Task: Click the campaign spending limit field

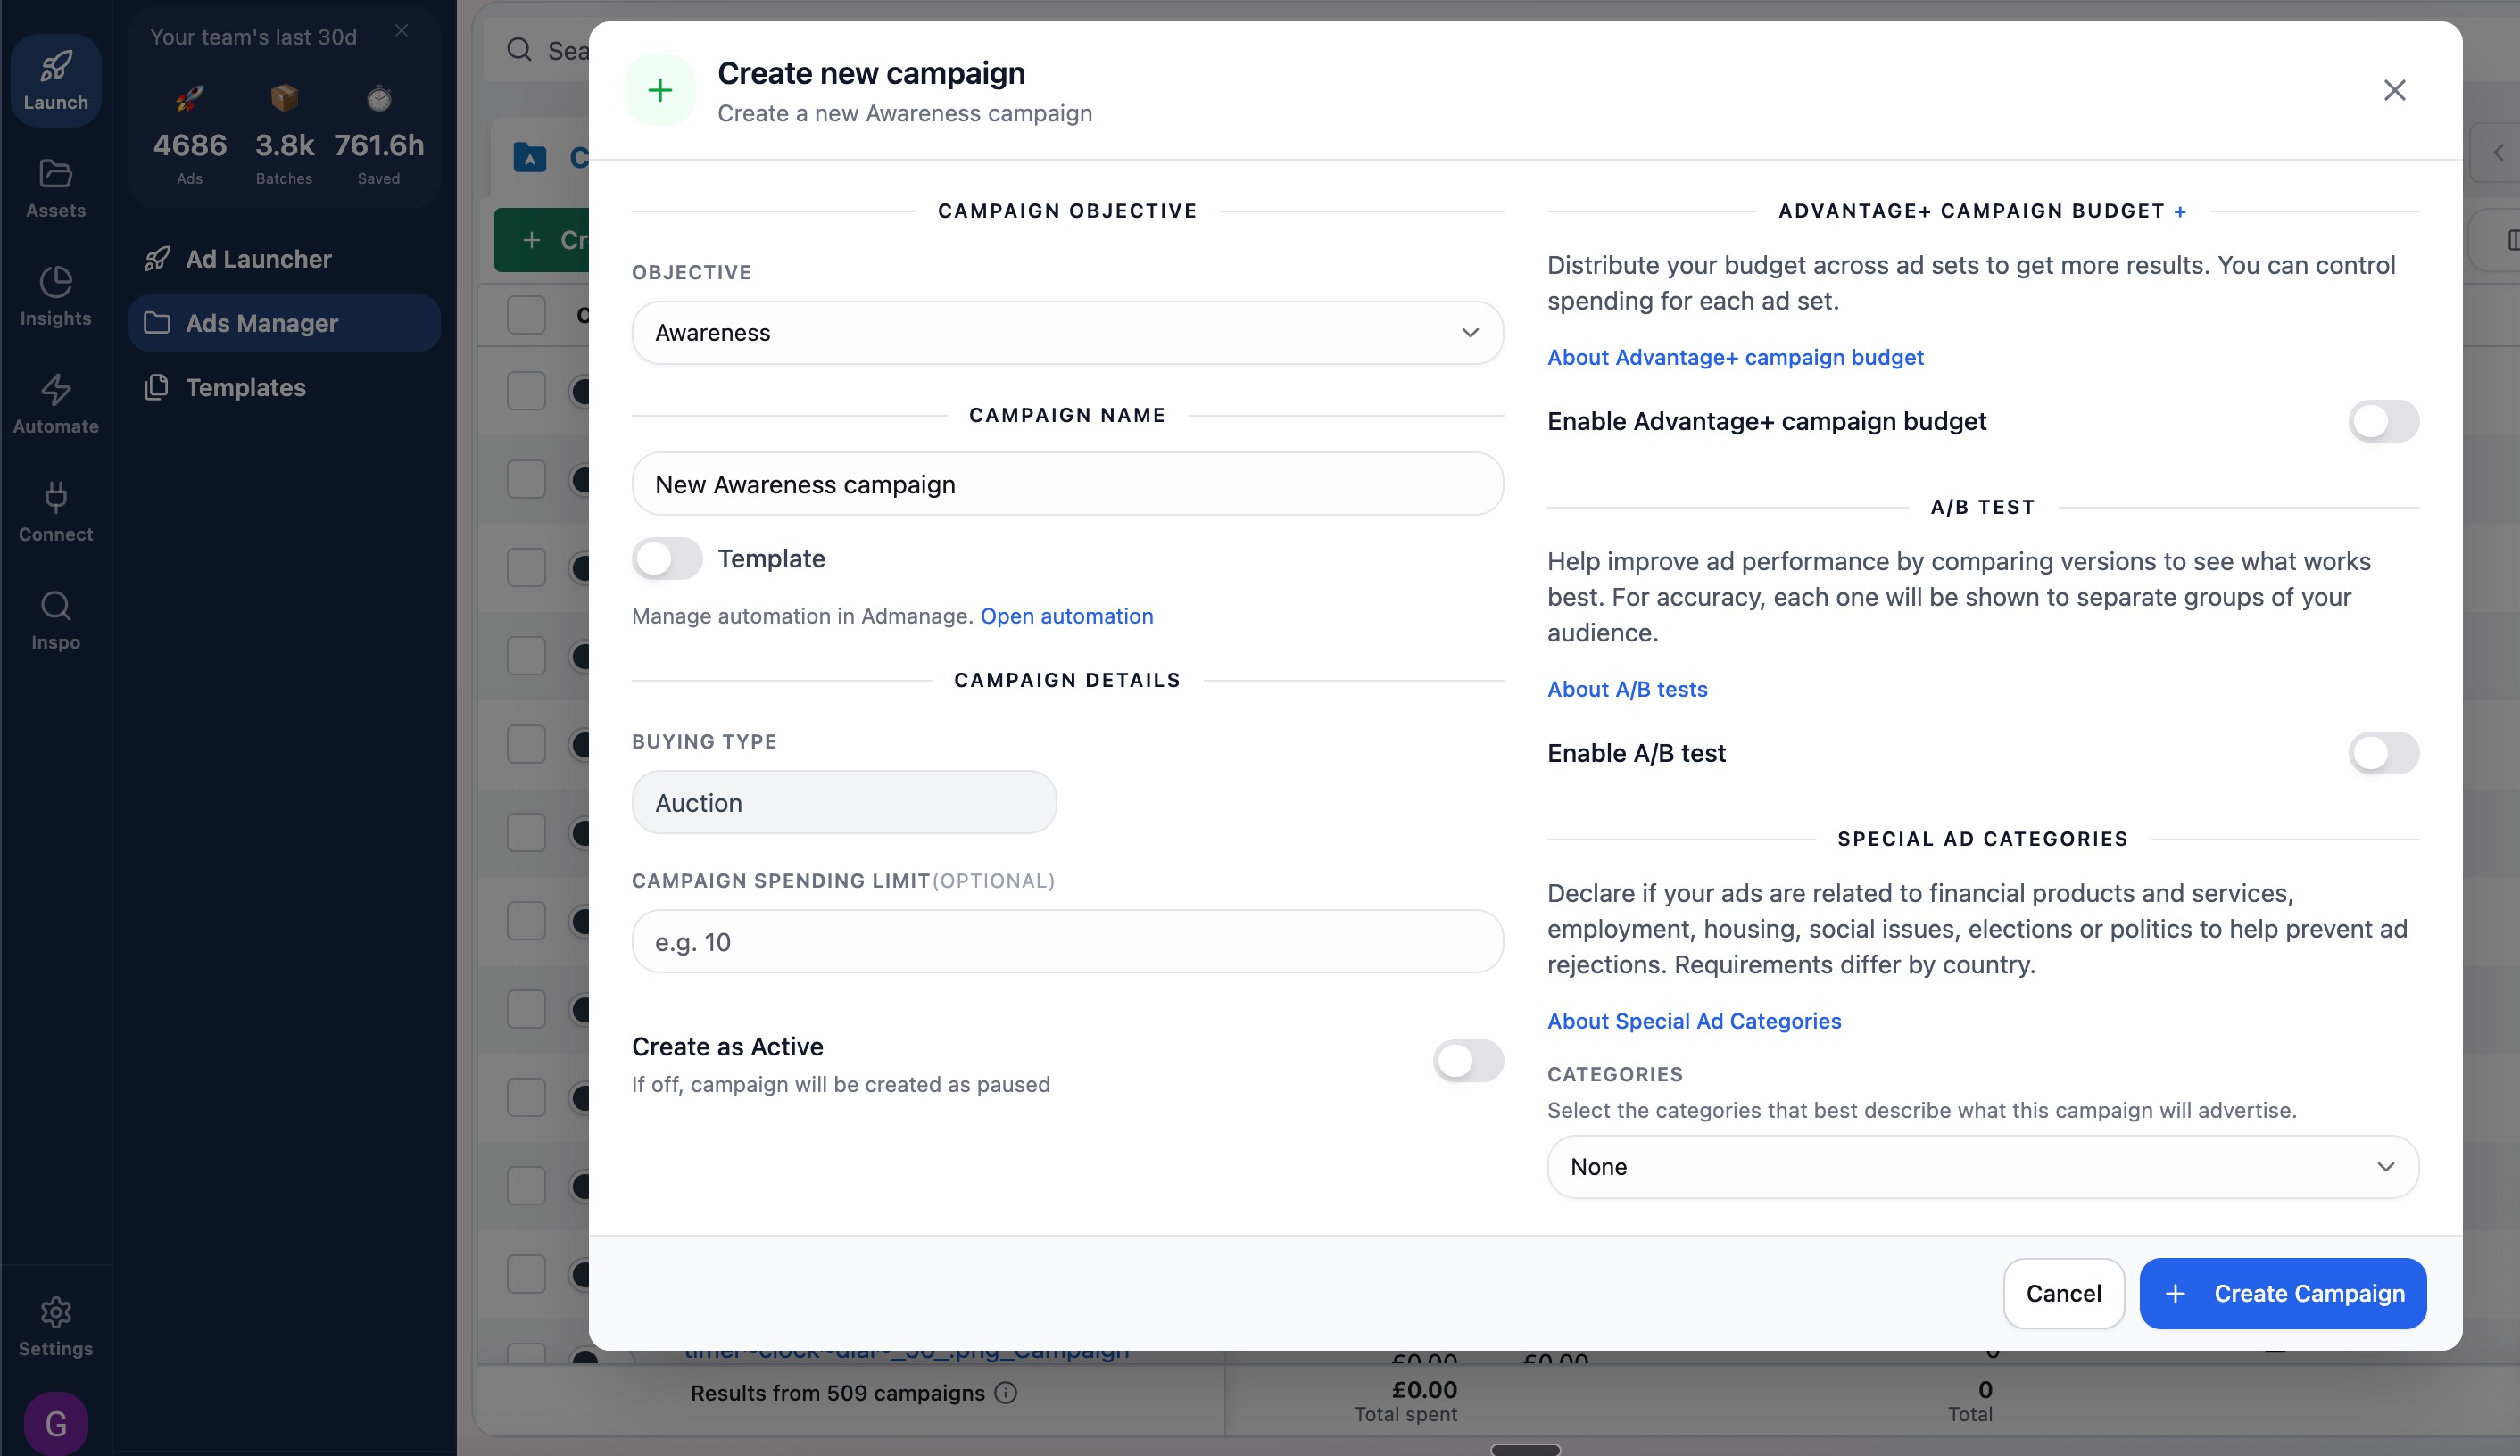Action: point(1066,940)
